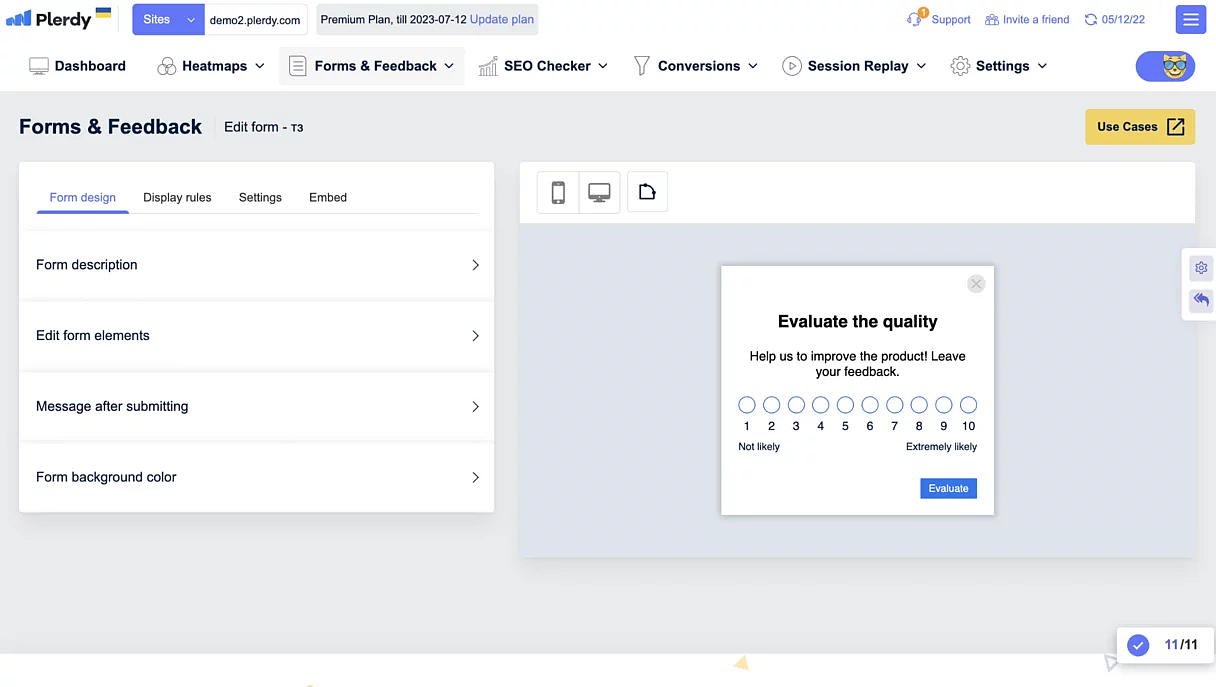
Task: Switch preview to desktop view
Action: point(599,192)
